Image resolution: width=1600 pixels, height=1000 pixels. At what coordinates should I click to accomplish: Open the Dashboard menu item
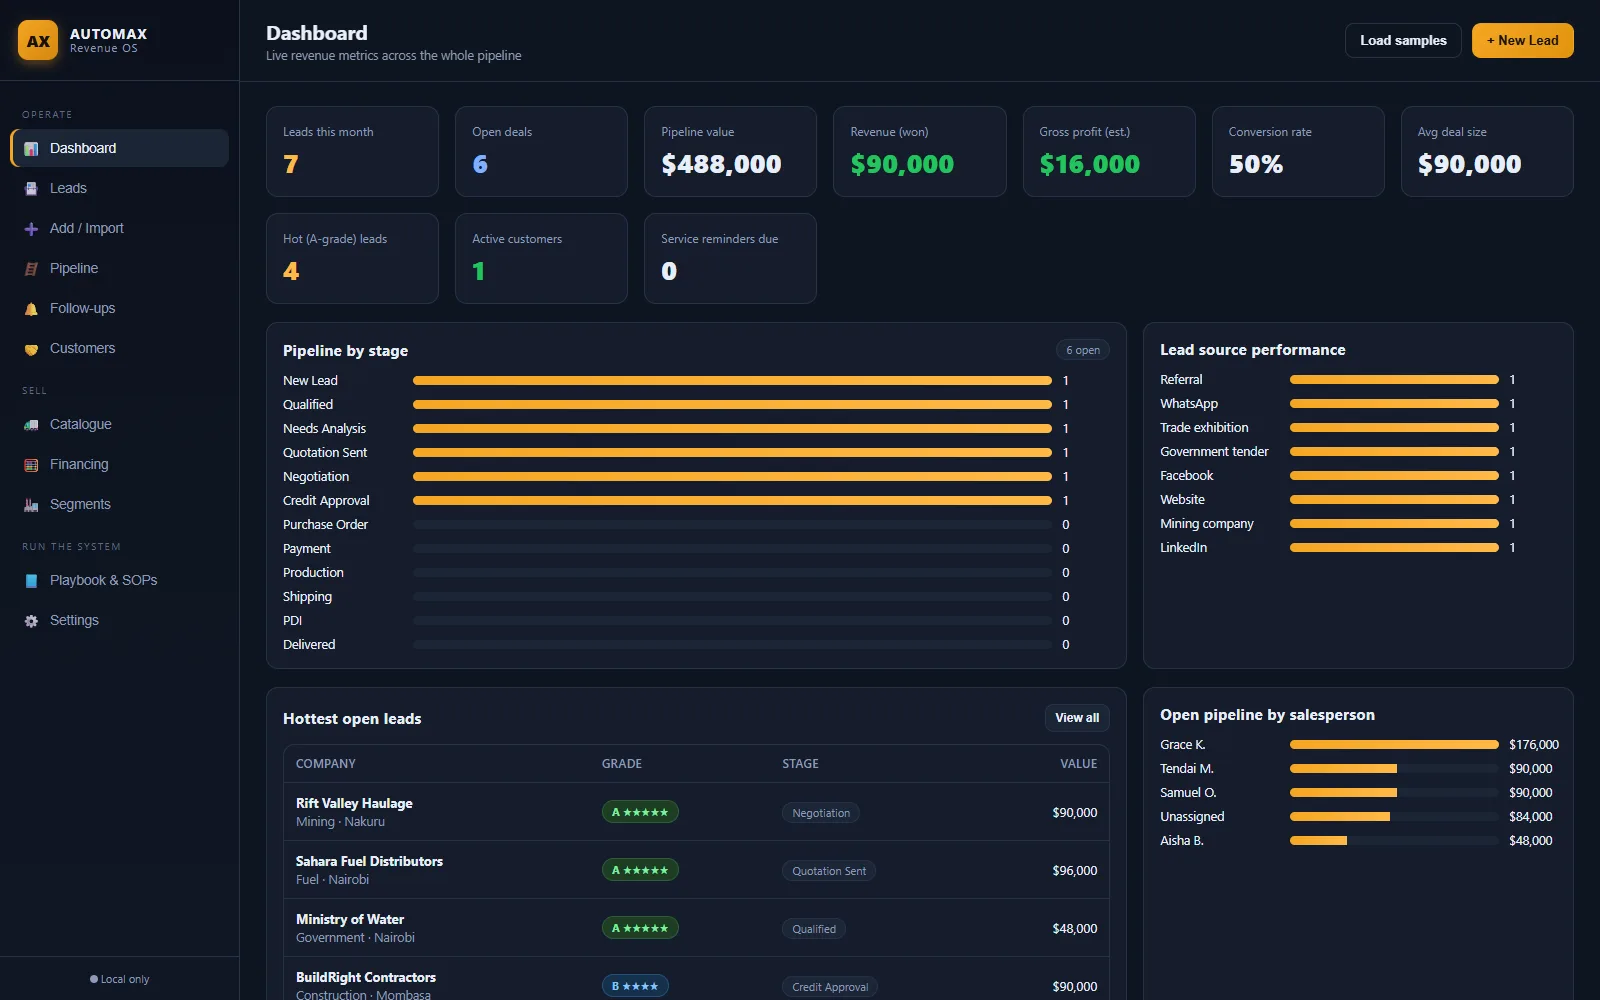pos(119,148)
